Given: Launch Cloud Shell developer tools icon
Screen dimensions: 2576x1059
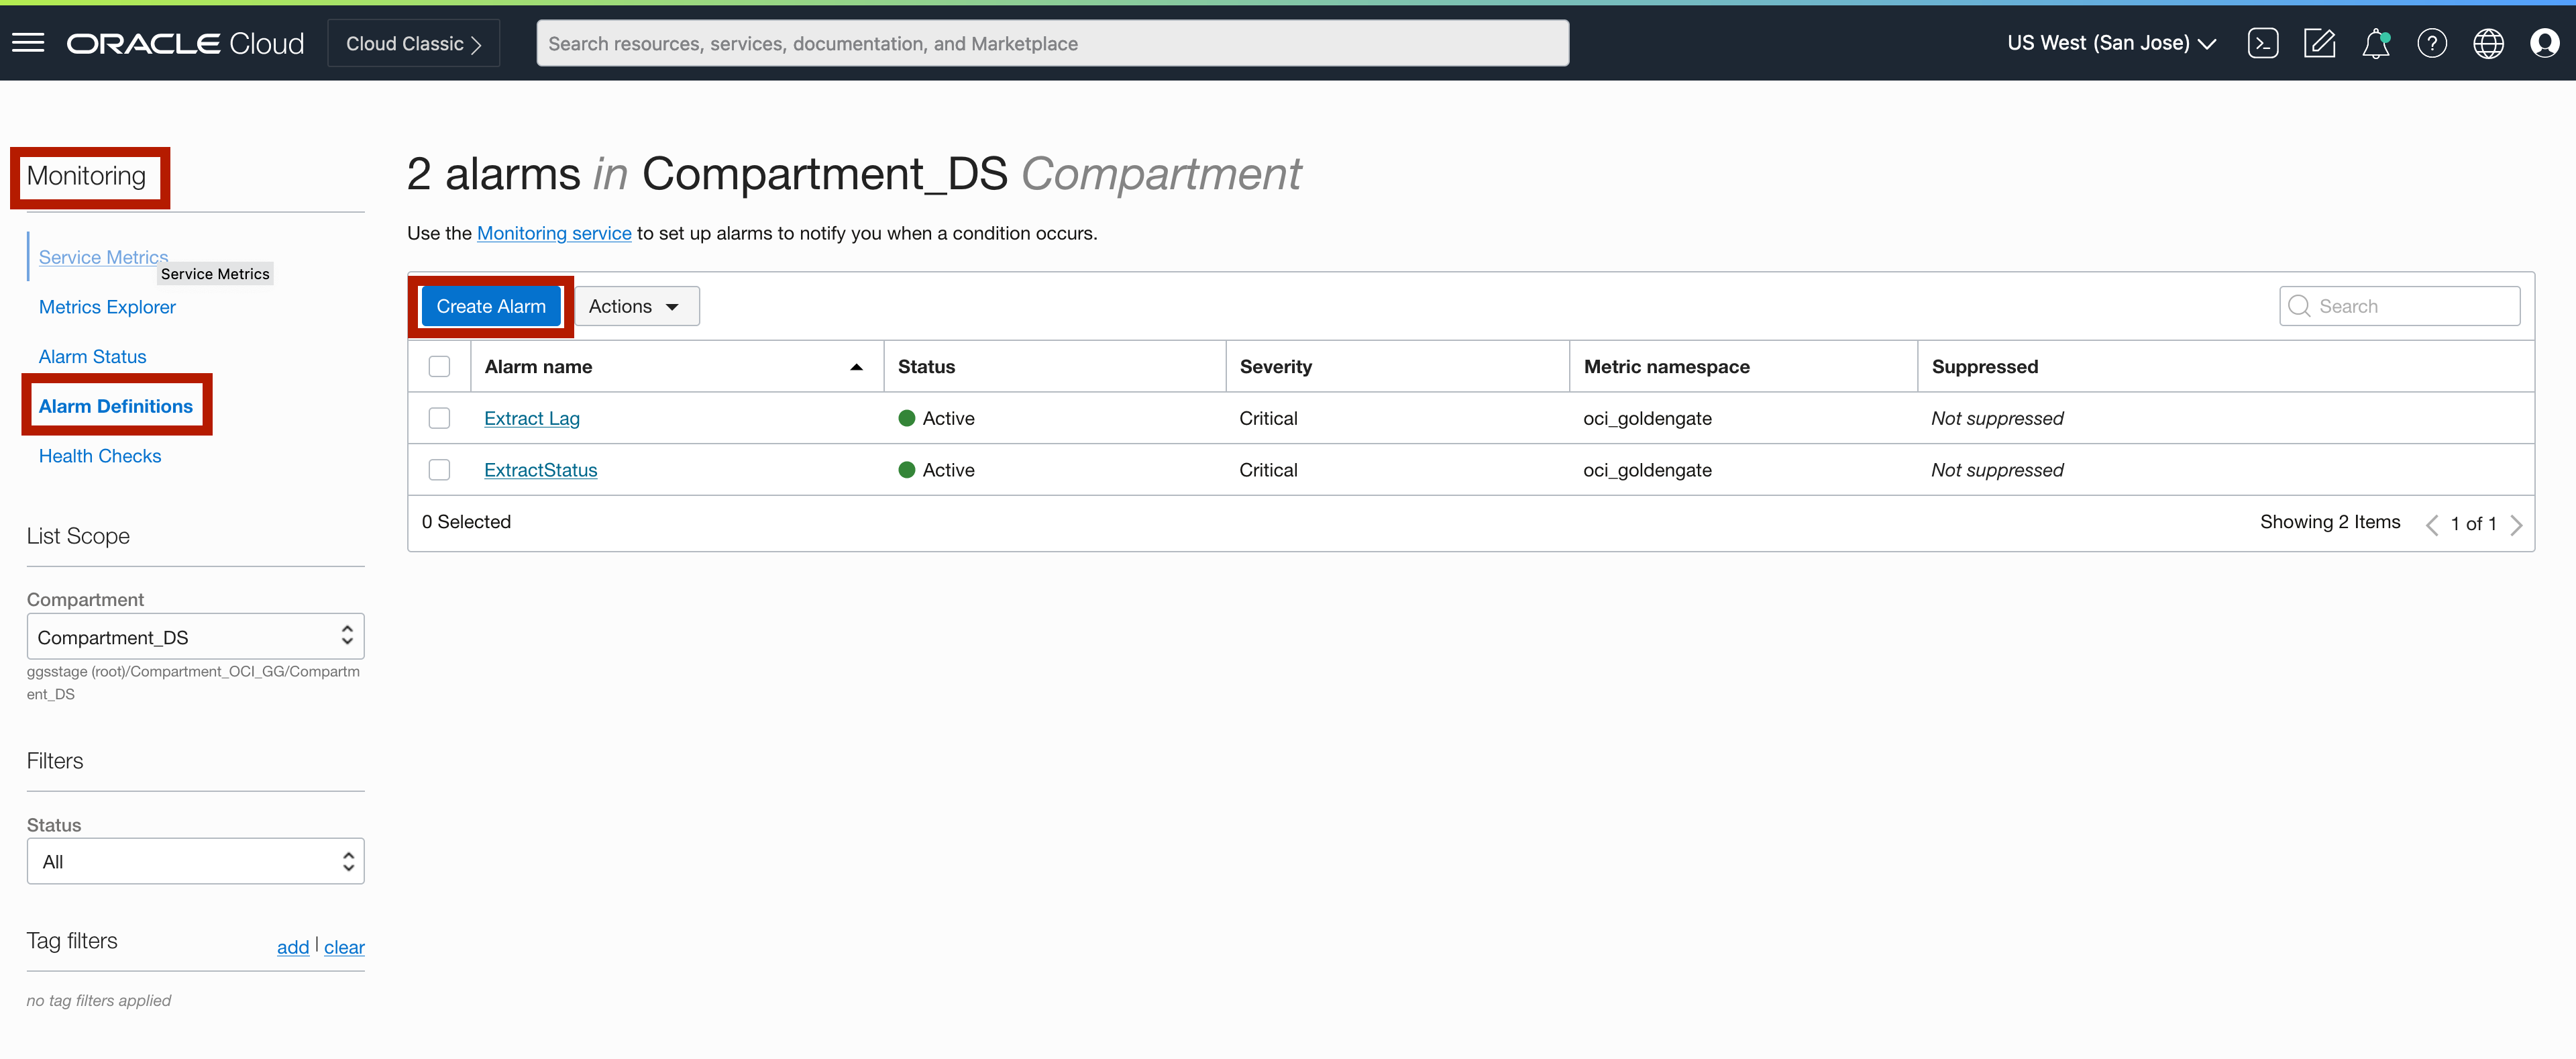Looking at the screenshot, I should [2262, 43].
